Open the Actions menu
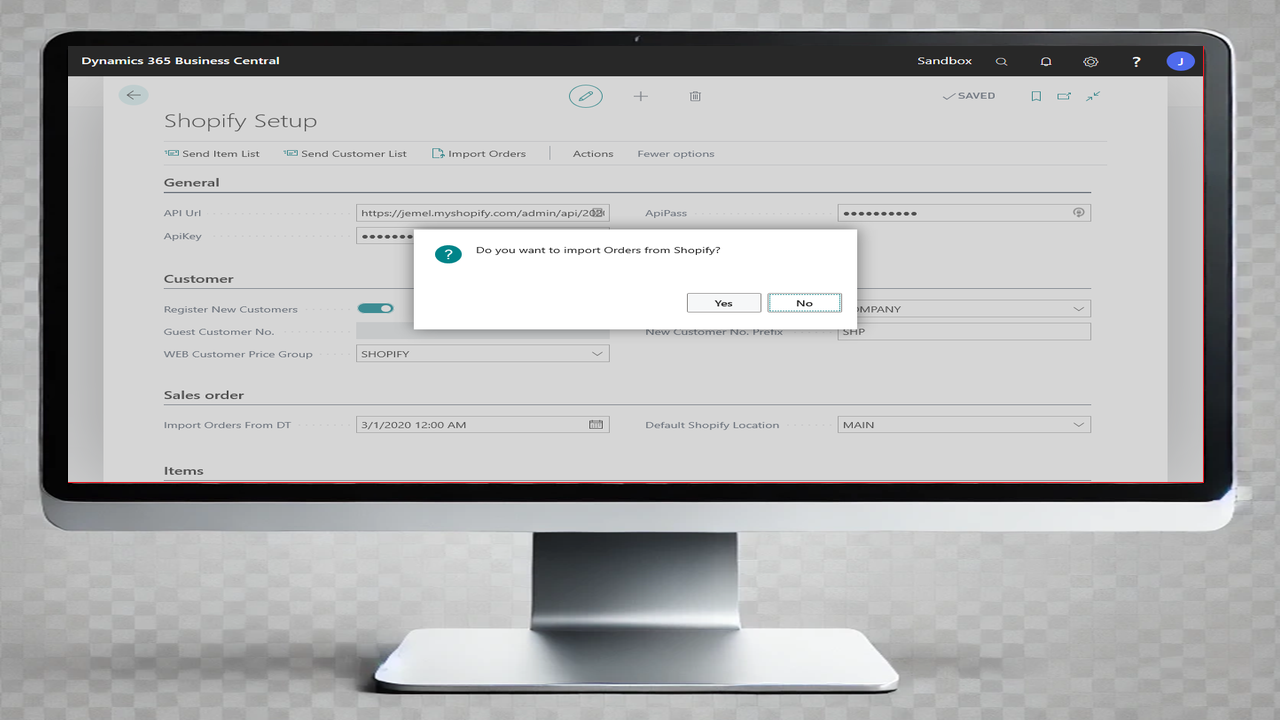The width and height of the screenshot is (1280, 720). pos(592,154)
